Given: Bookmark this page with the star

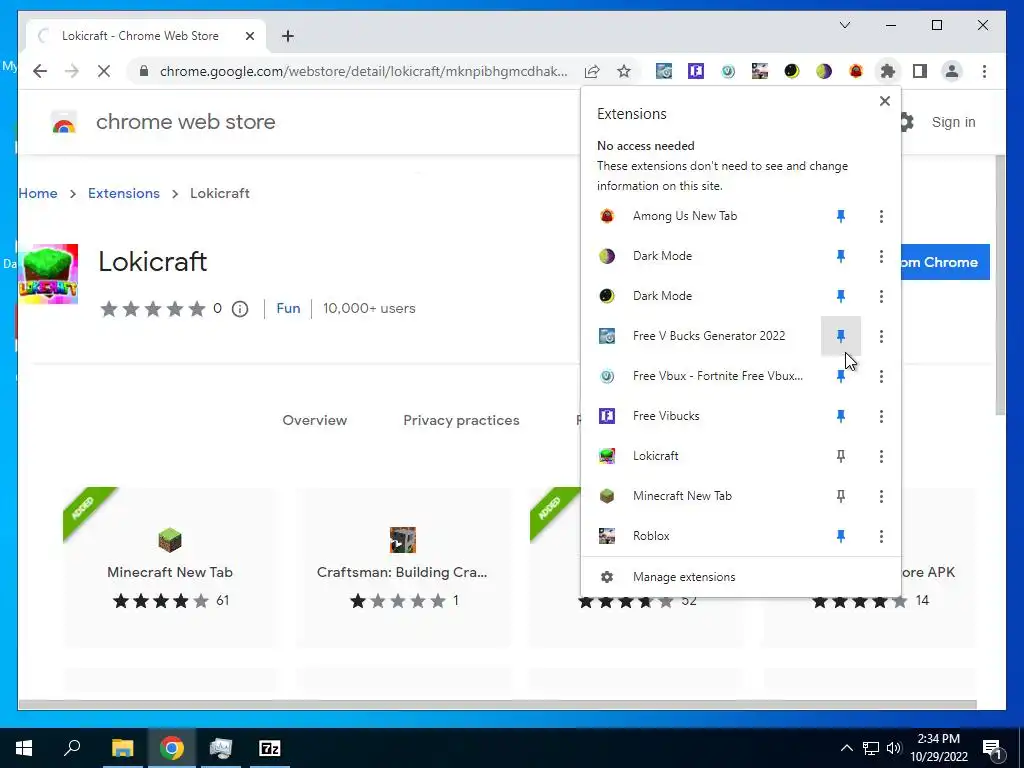Looking at the screenshot, I should [624, 71].
